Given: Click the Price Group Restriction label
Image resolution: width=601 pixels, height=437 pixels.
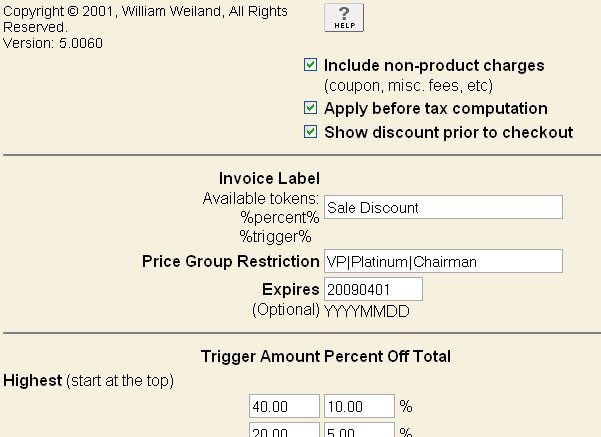Looking at the screenshot, I should point(231,262).
